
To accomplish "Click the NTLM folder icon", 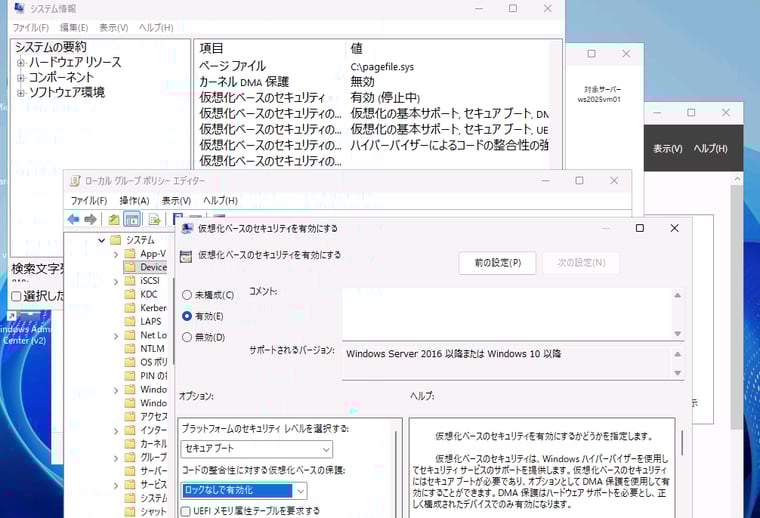I will coord(129,348).
